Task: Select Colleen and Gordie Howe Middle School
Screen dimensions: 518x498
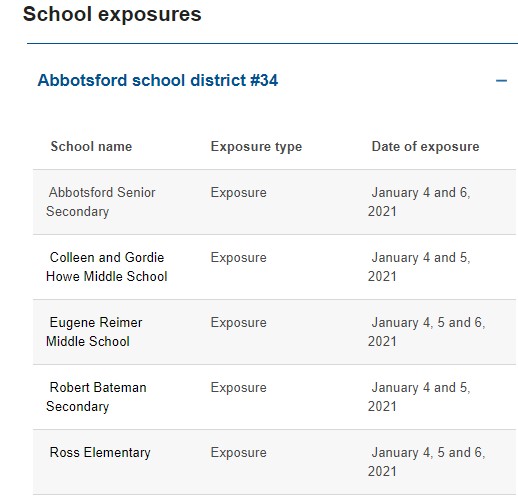Action: pos(107,267)
